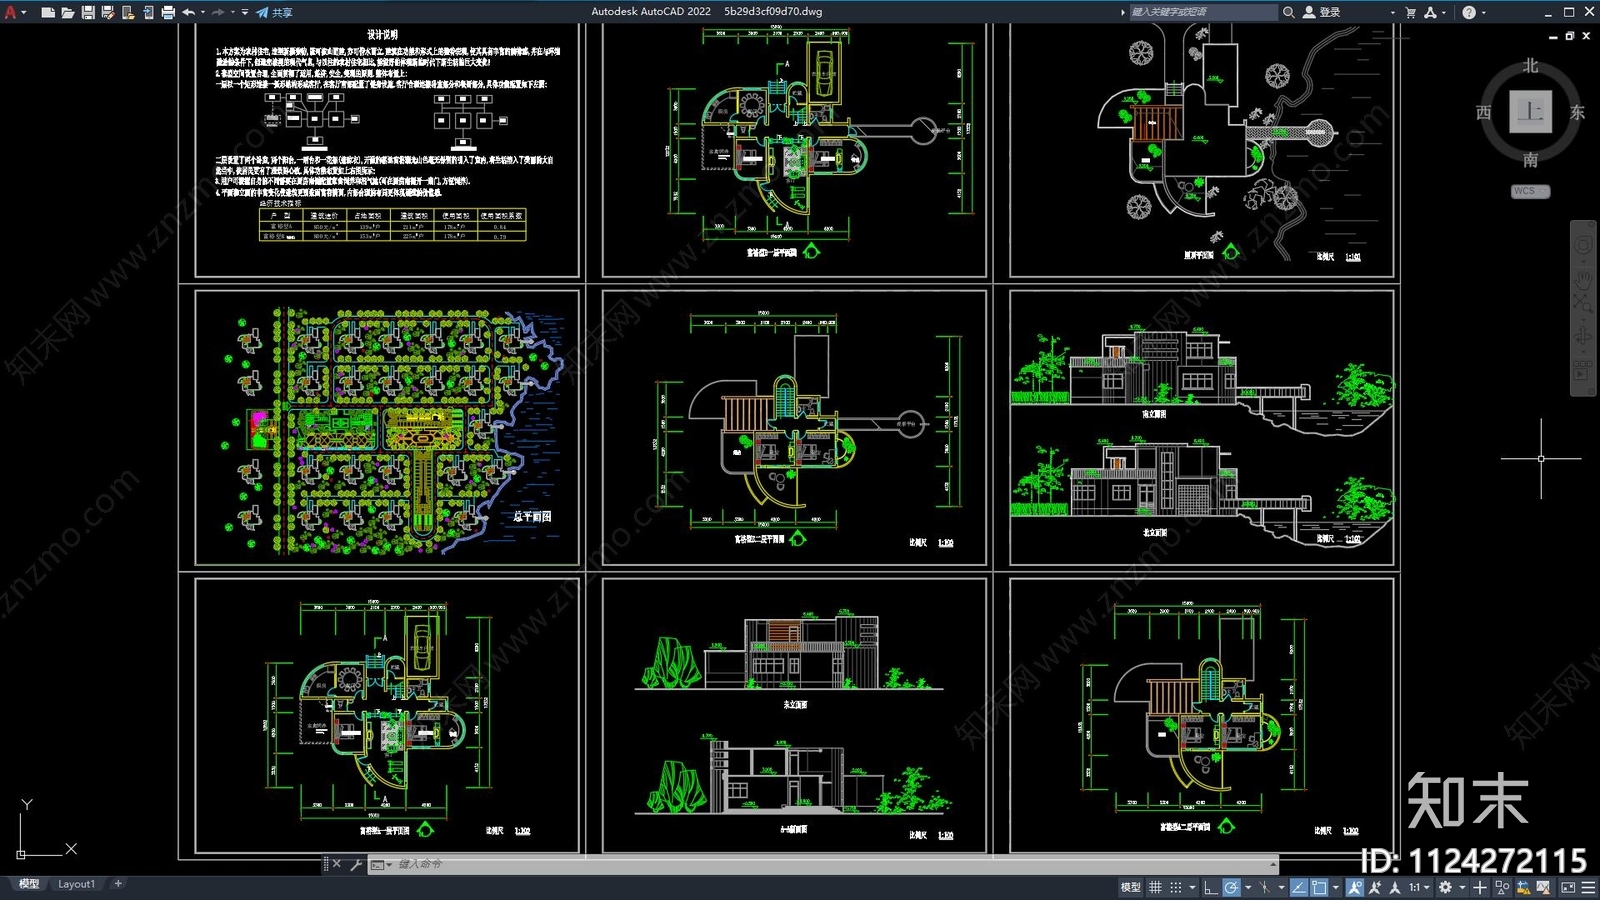Open the Help question mark icon
This screenshot has height=900, width=1600.
(x=1468, y=12)
